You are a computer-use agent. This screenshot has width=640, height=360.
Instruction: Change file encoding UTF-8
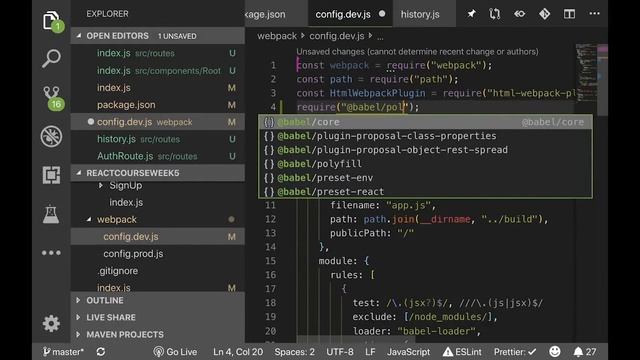tap(340, 351)
